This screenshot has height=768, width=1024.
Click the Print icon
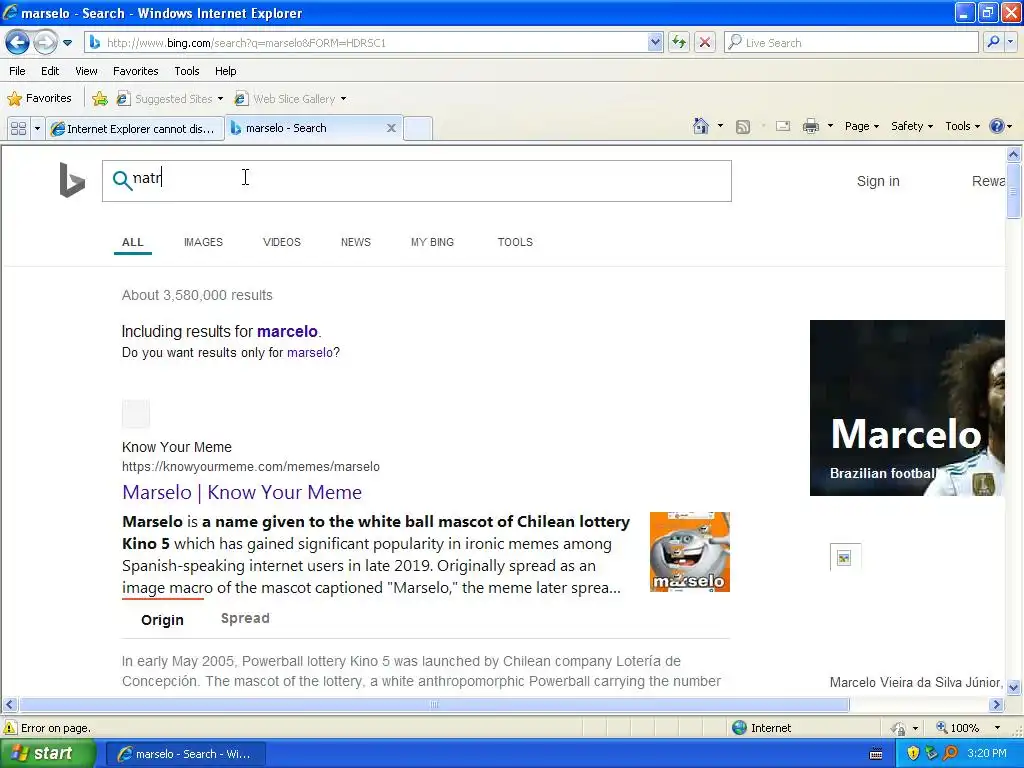(810, 126)
